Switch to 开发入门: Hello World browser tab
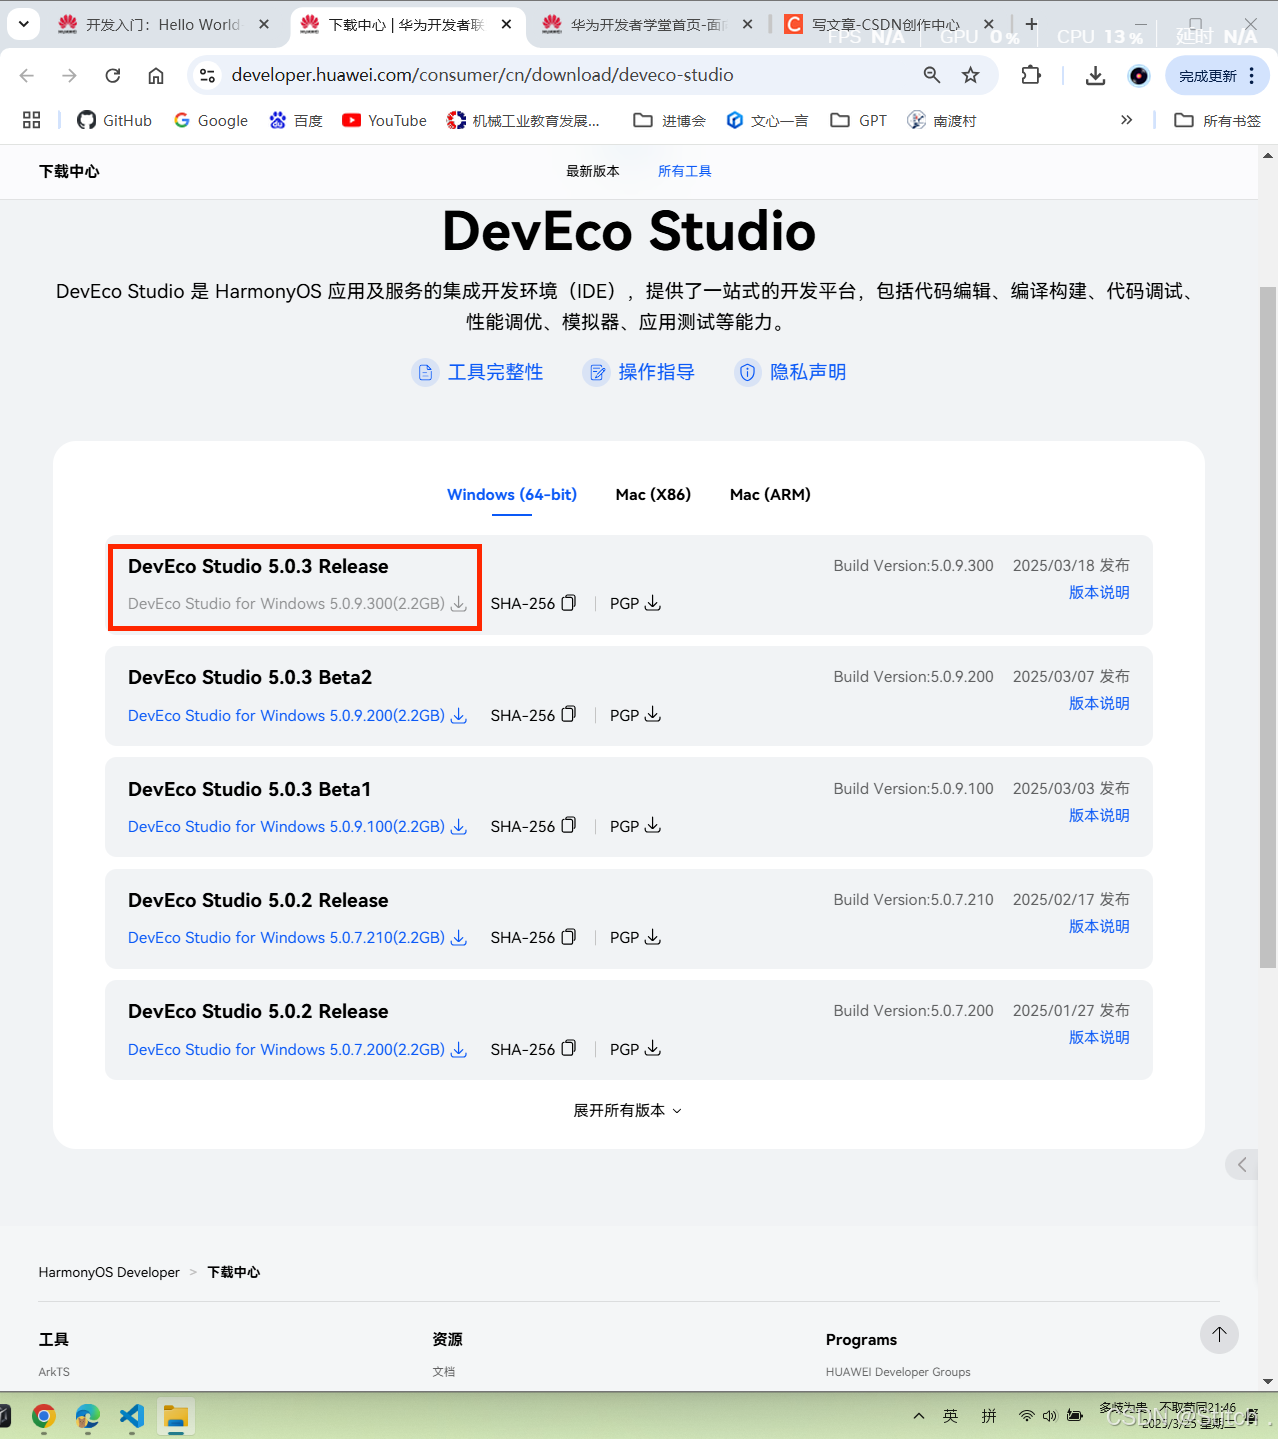The height and width of the screenshot is (1439, 1278). (x=163, y=24)
